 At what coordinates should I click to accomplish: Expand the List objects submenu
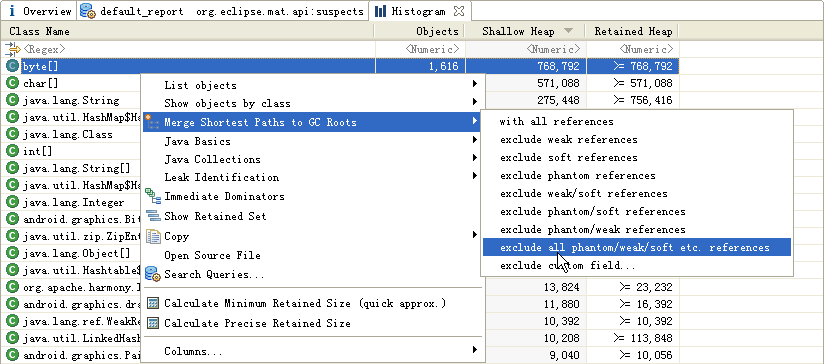click(313, 85)
